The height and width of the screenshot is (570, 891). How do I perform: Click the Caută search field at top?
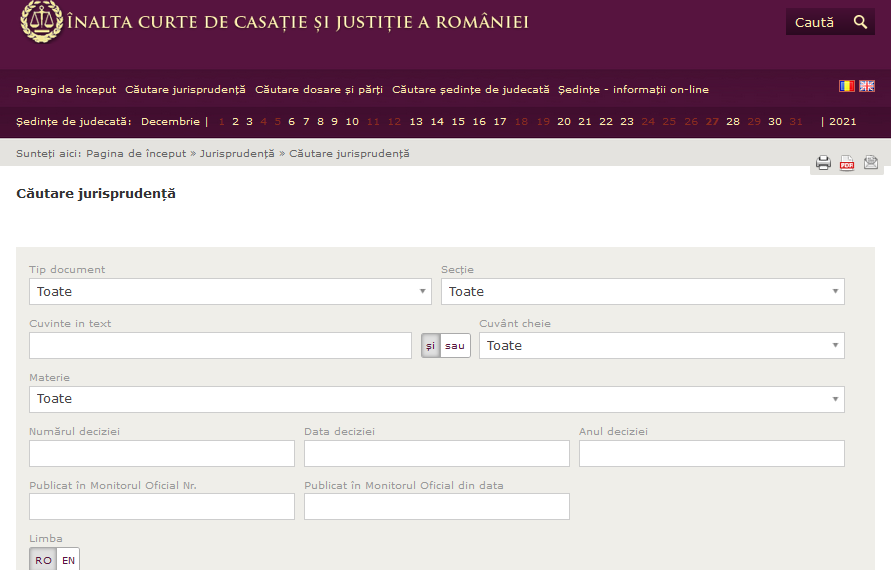[x=815, y=22]
